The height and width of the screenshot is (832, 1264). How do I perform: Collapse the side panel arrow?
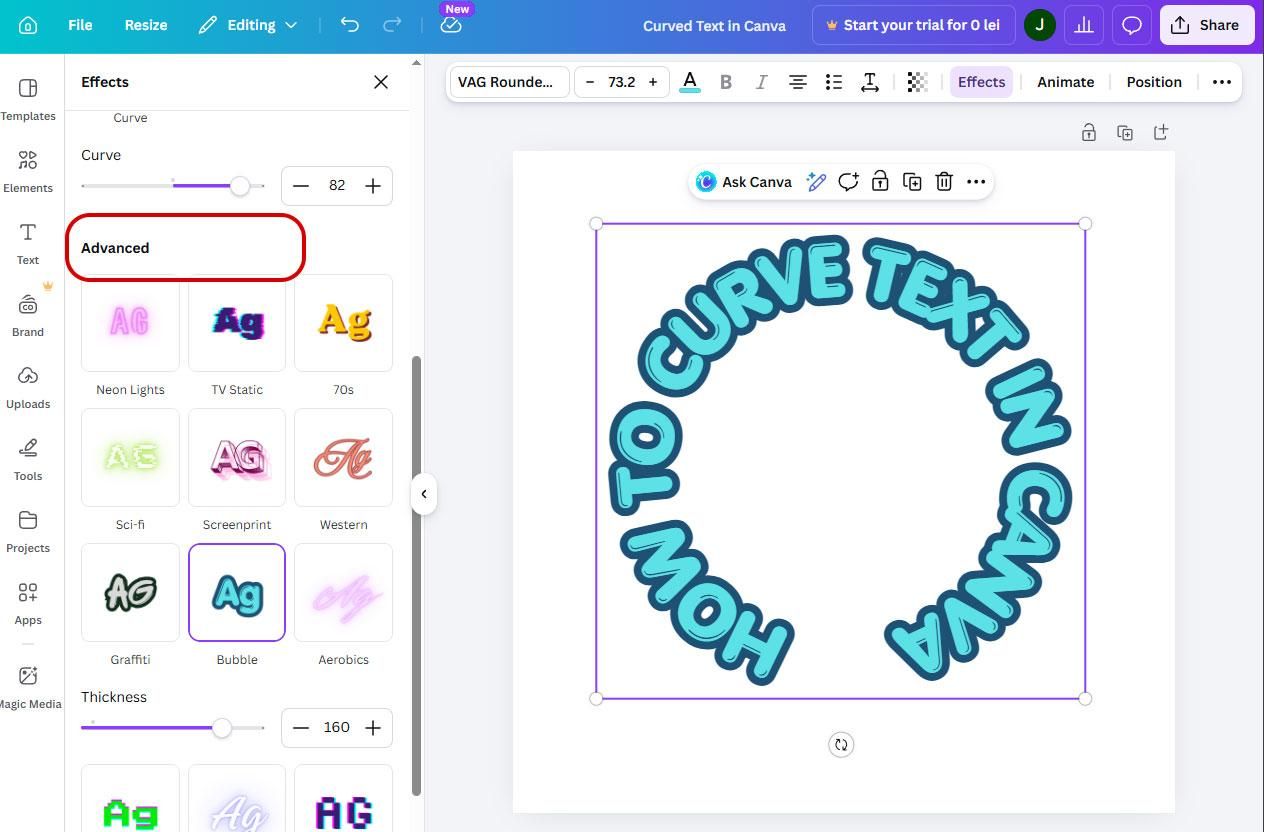pyautogui.click(x=424, y=494)
